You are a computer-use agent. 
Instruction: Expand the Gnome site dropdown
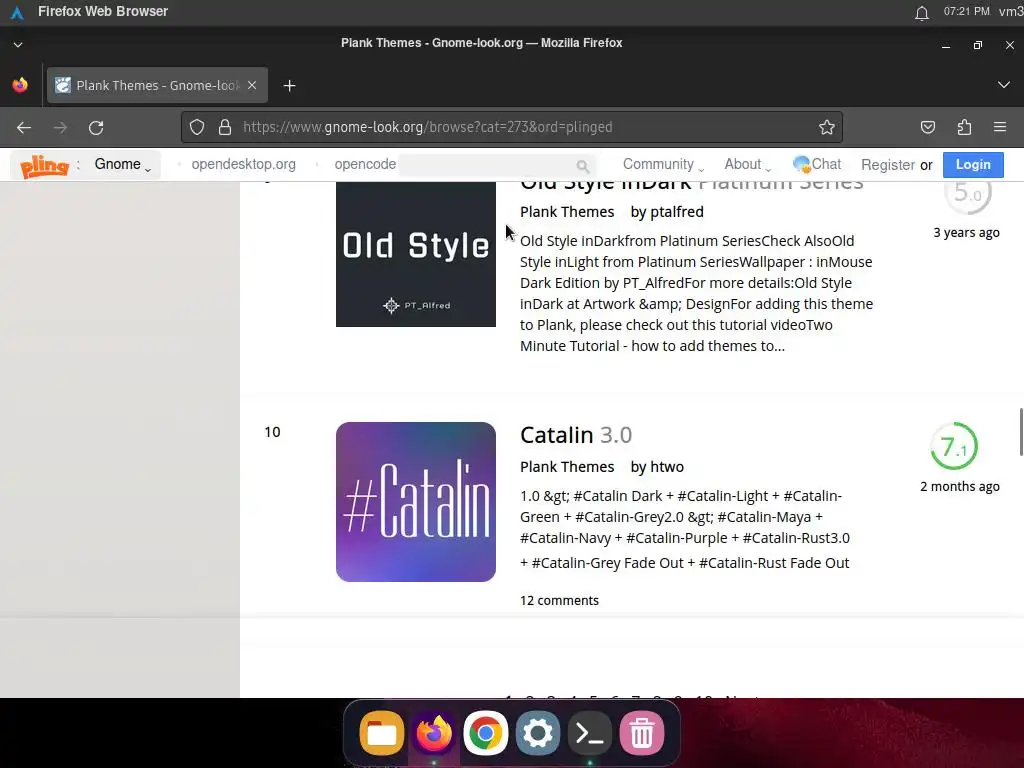pyautogui.click(x=122, y=165)
